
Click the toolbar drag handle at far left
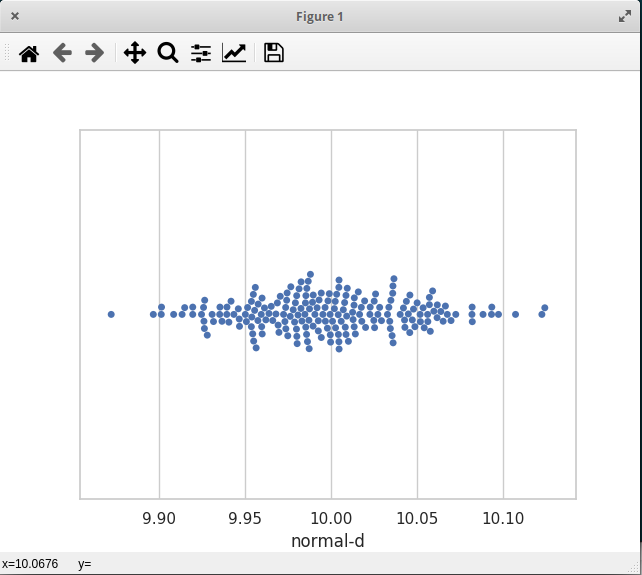click(7, 53)
